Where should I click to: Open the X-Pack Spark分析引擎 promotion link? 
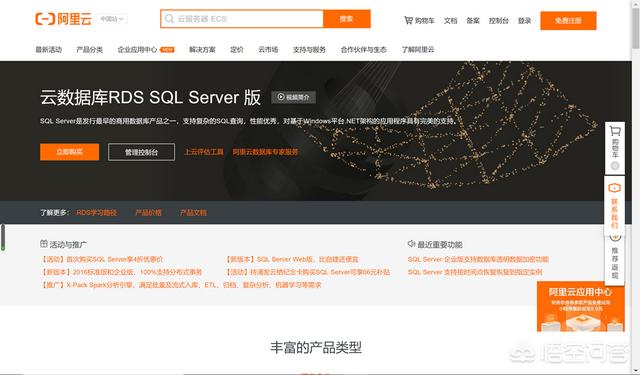click(x=181, y=285)
